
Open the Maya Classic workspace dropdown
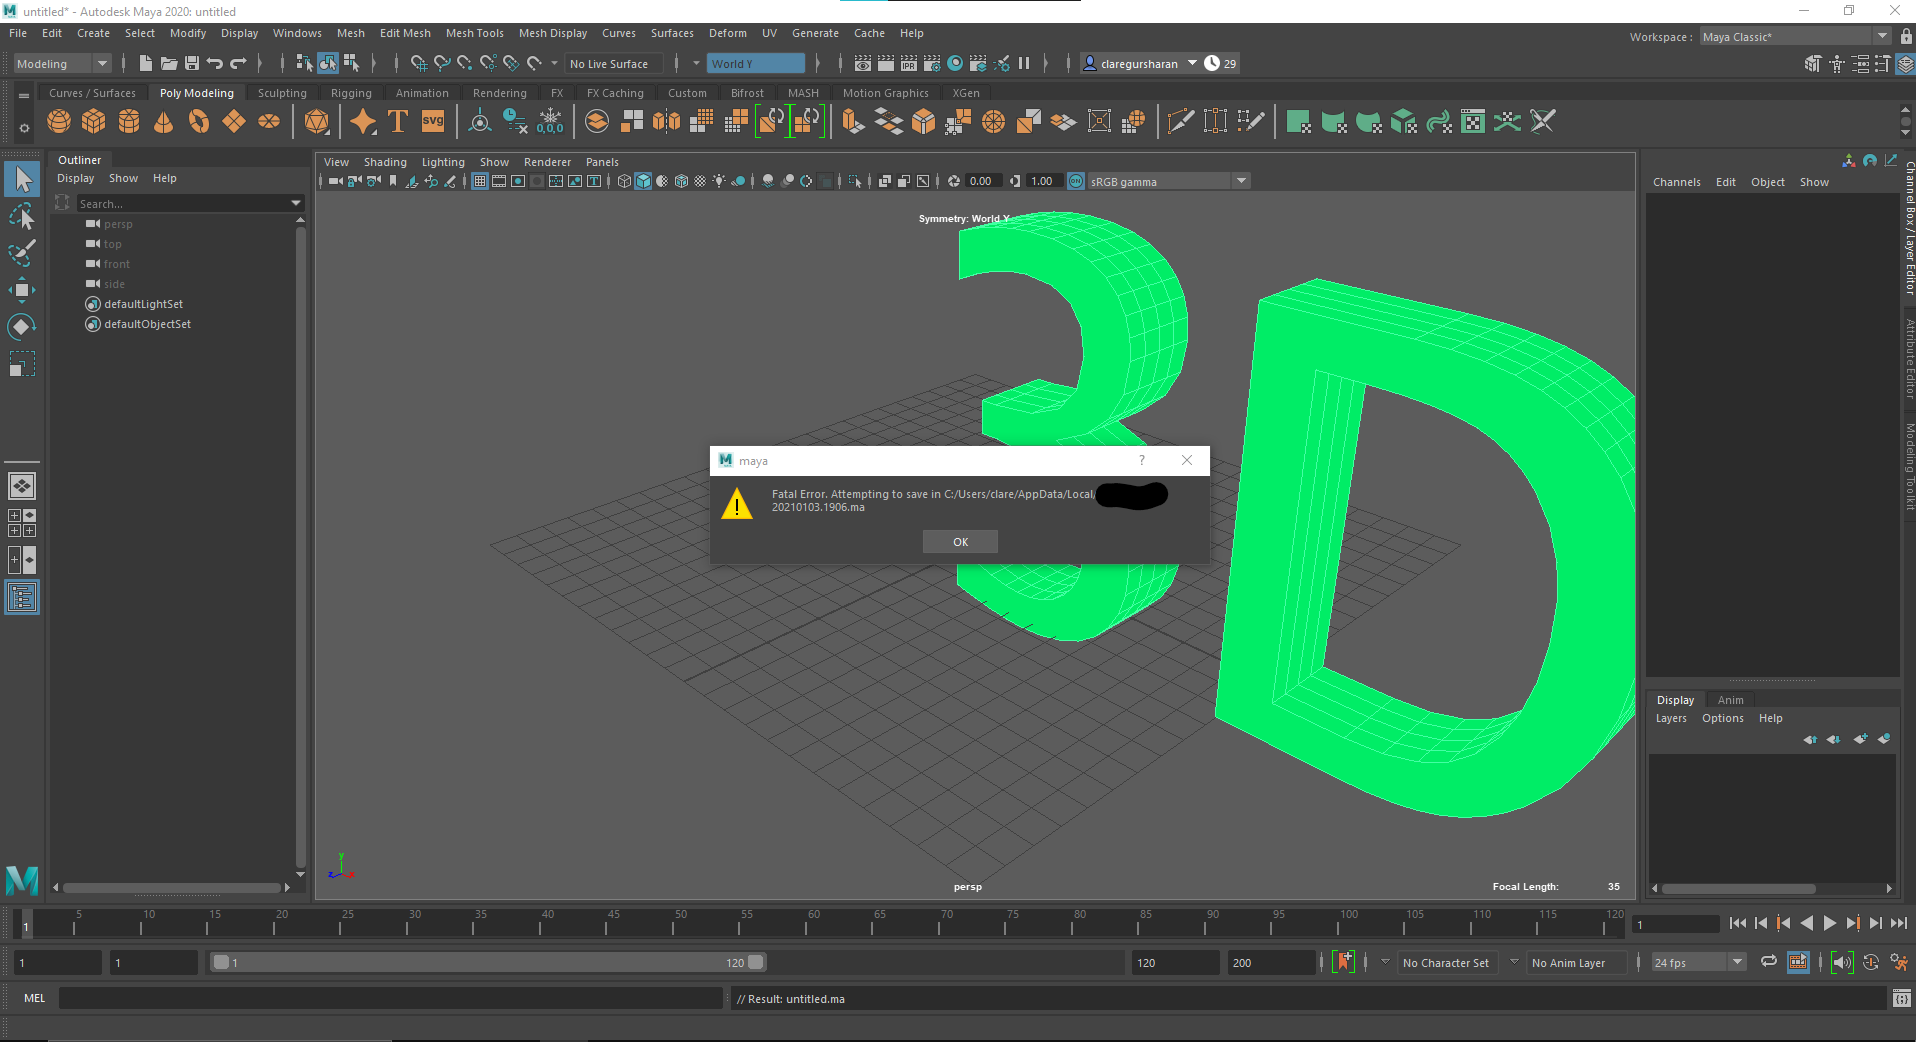(x=1882, y=36)
